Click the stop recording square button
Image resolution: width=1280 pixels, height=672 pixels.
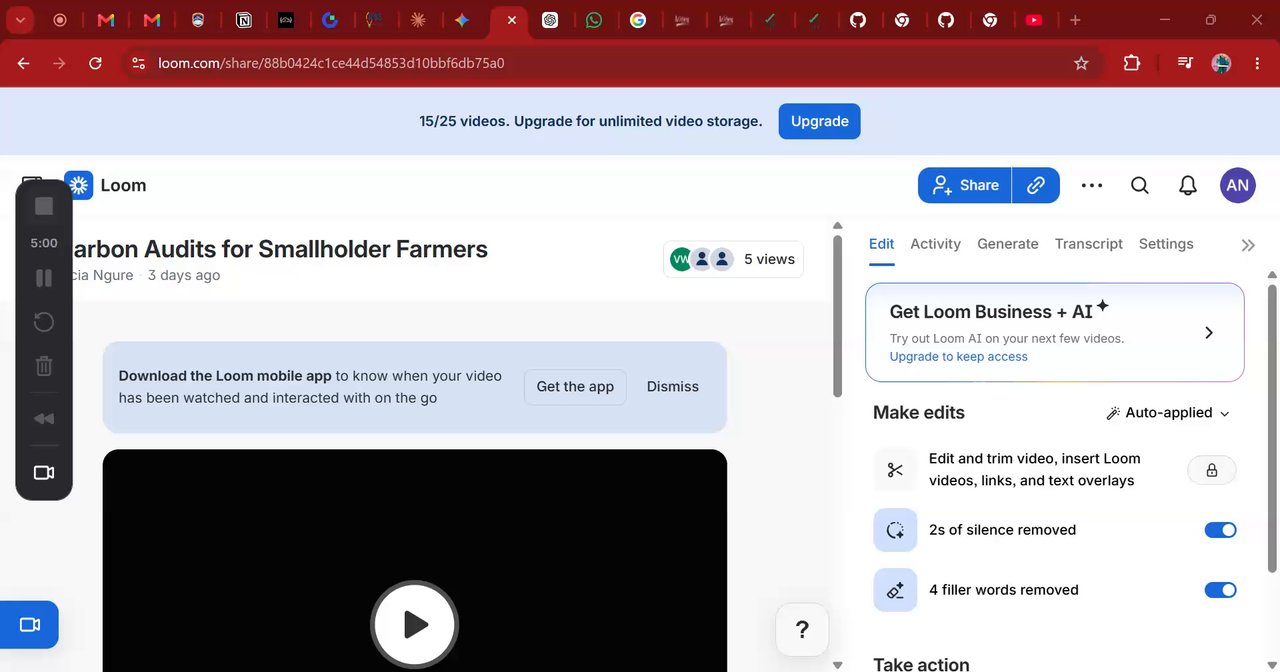(x=44, y=206)
